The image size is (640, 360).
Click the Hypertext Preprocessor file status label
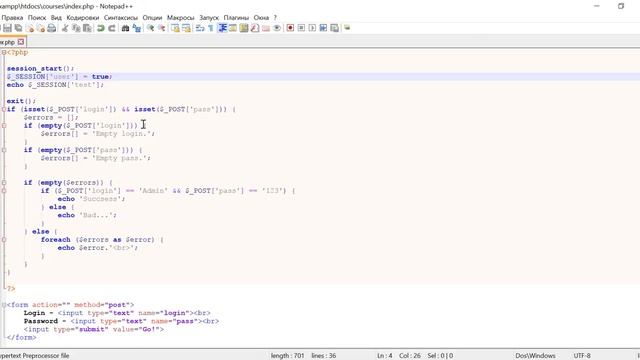click(35, 356)
